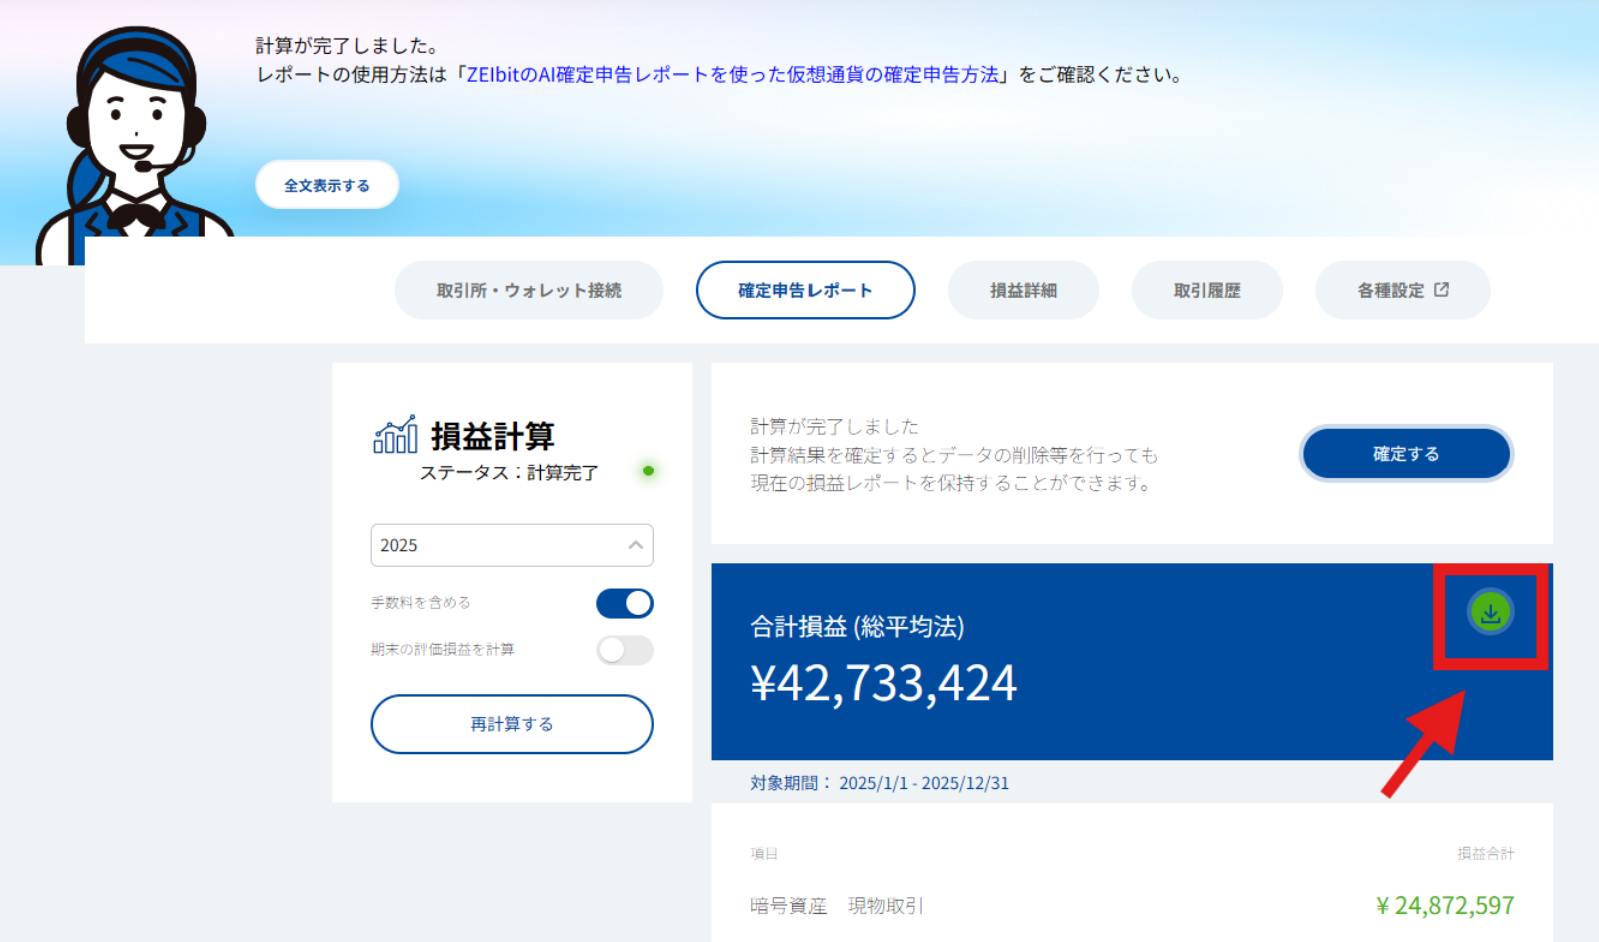
Task: Click the 全文表示する button
Action: tap(327, 185)
